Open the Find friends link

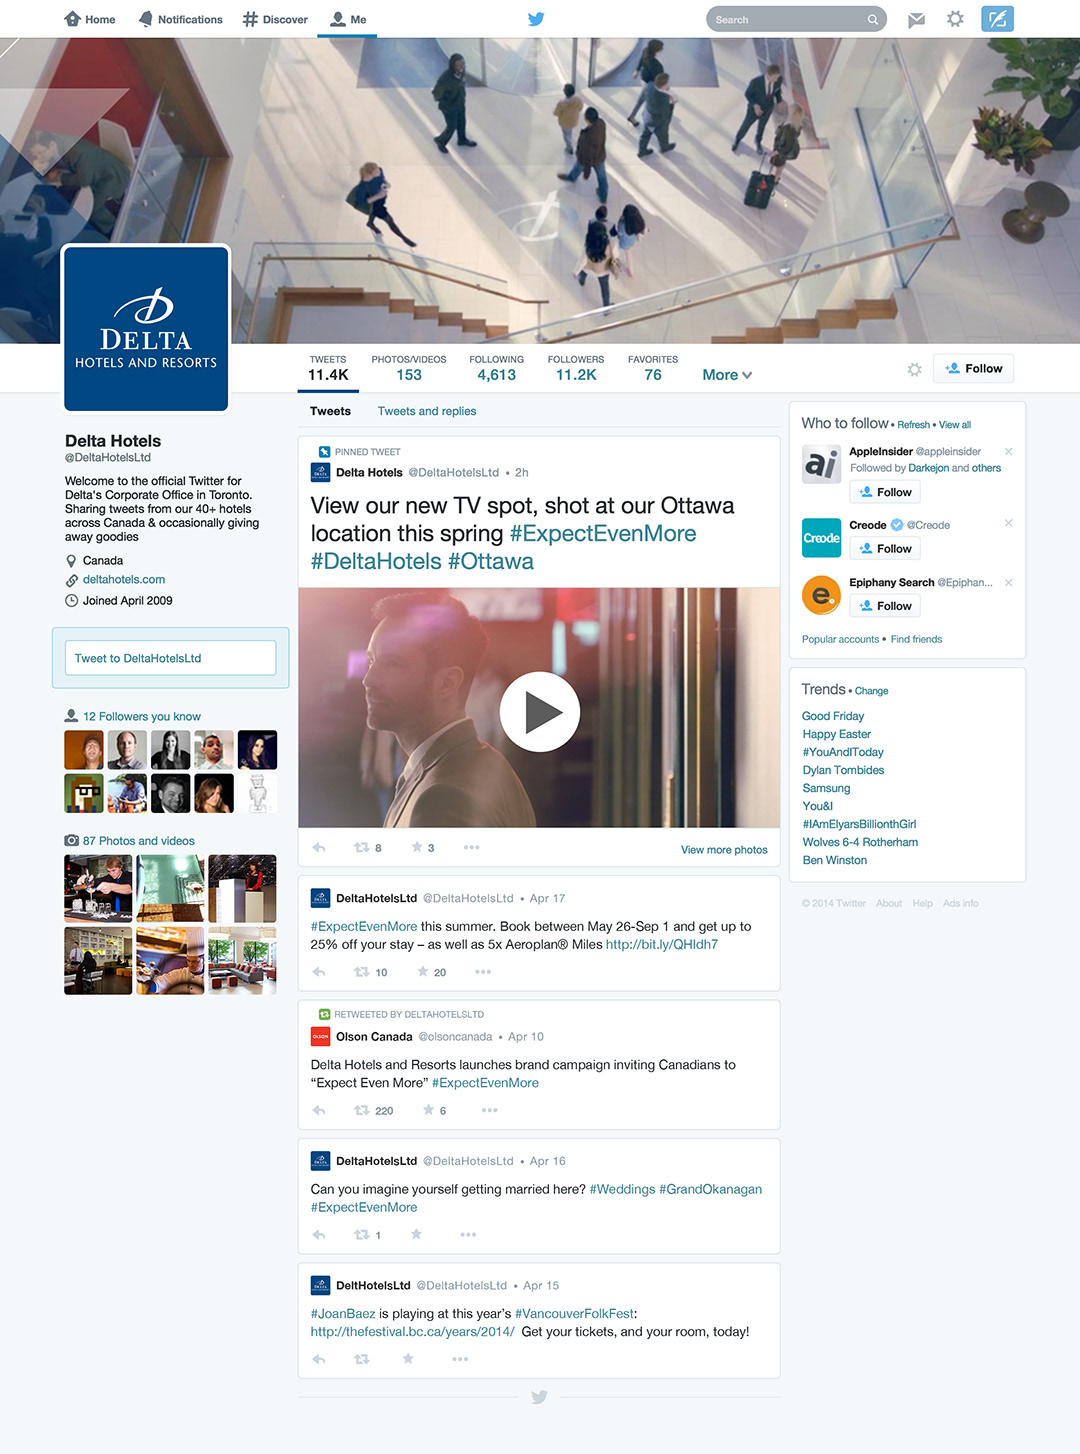(916, 639)
